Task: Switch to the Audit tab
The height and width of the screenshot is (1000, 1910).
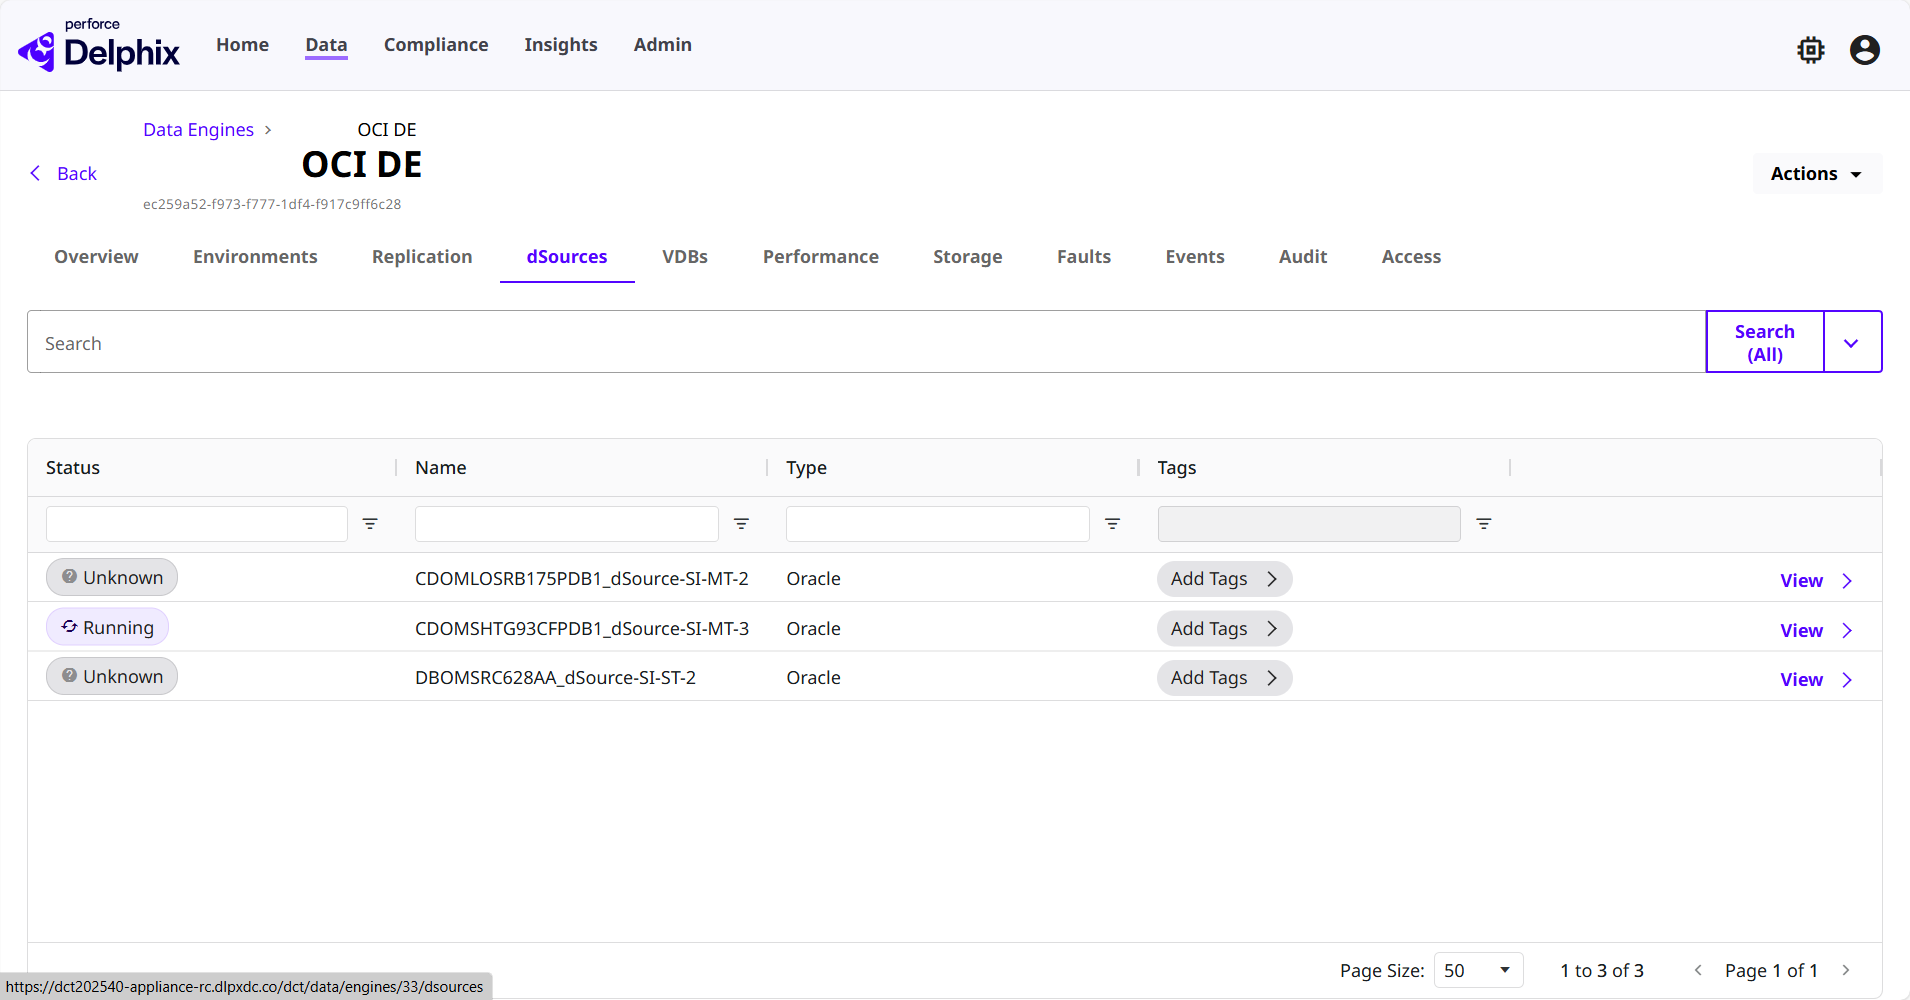Action: pos(1303,257)
